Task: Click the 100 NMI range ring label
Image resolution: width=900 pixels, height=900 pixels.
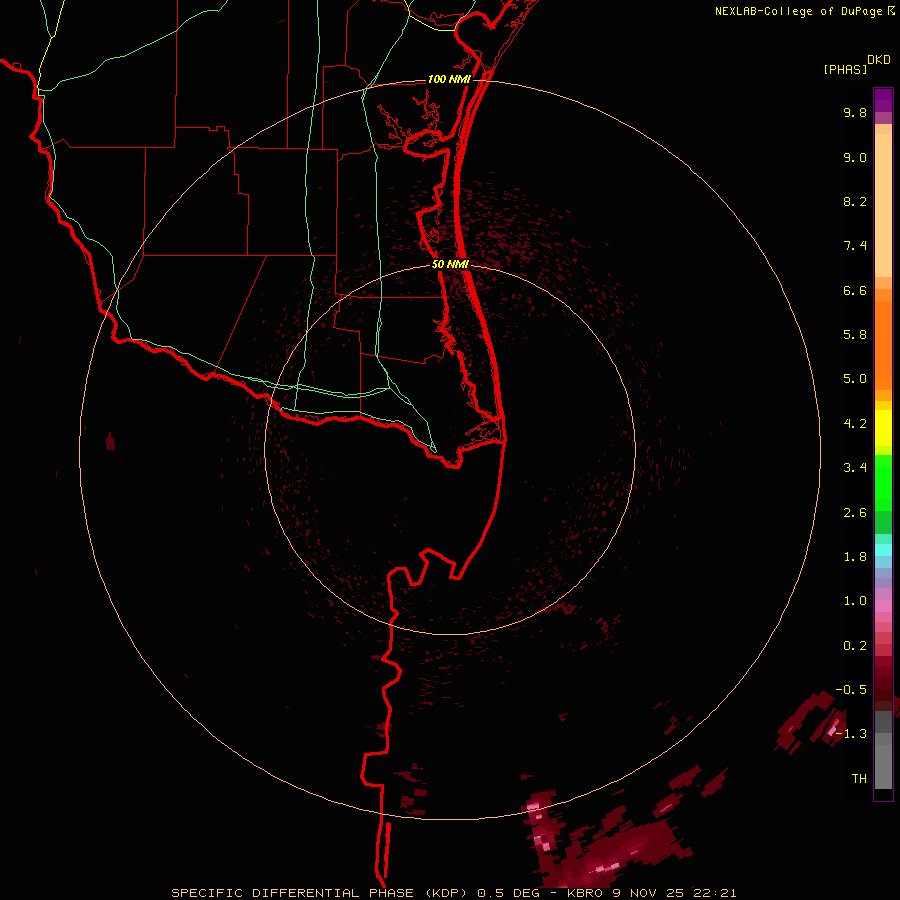Action: pyautogui.click(x=449, y=79)
